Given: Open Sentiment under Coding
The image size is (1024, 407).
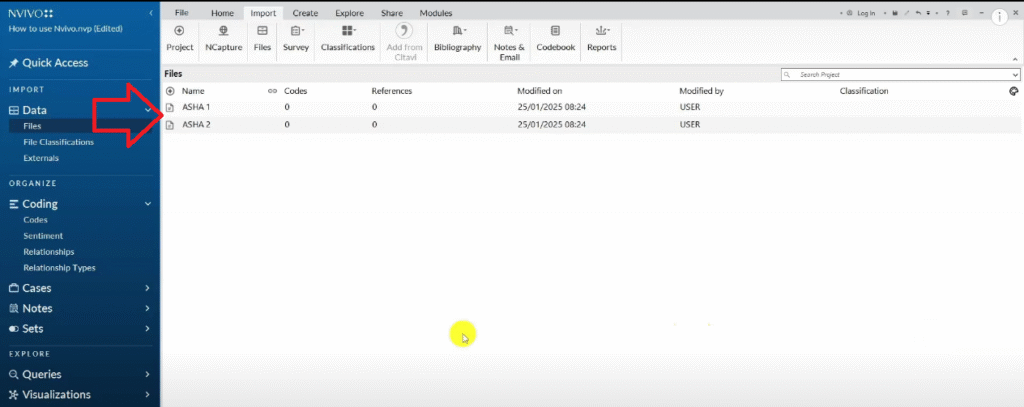Looking at the screenshot, I should coord(43,236).
